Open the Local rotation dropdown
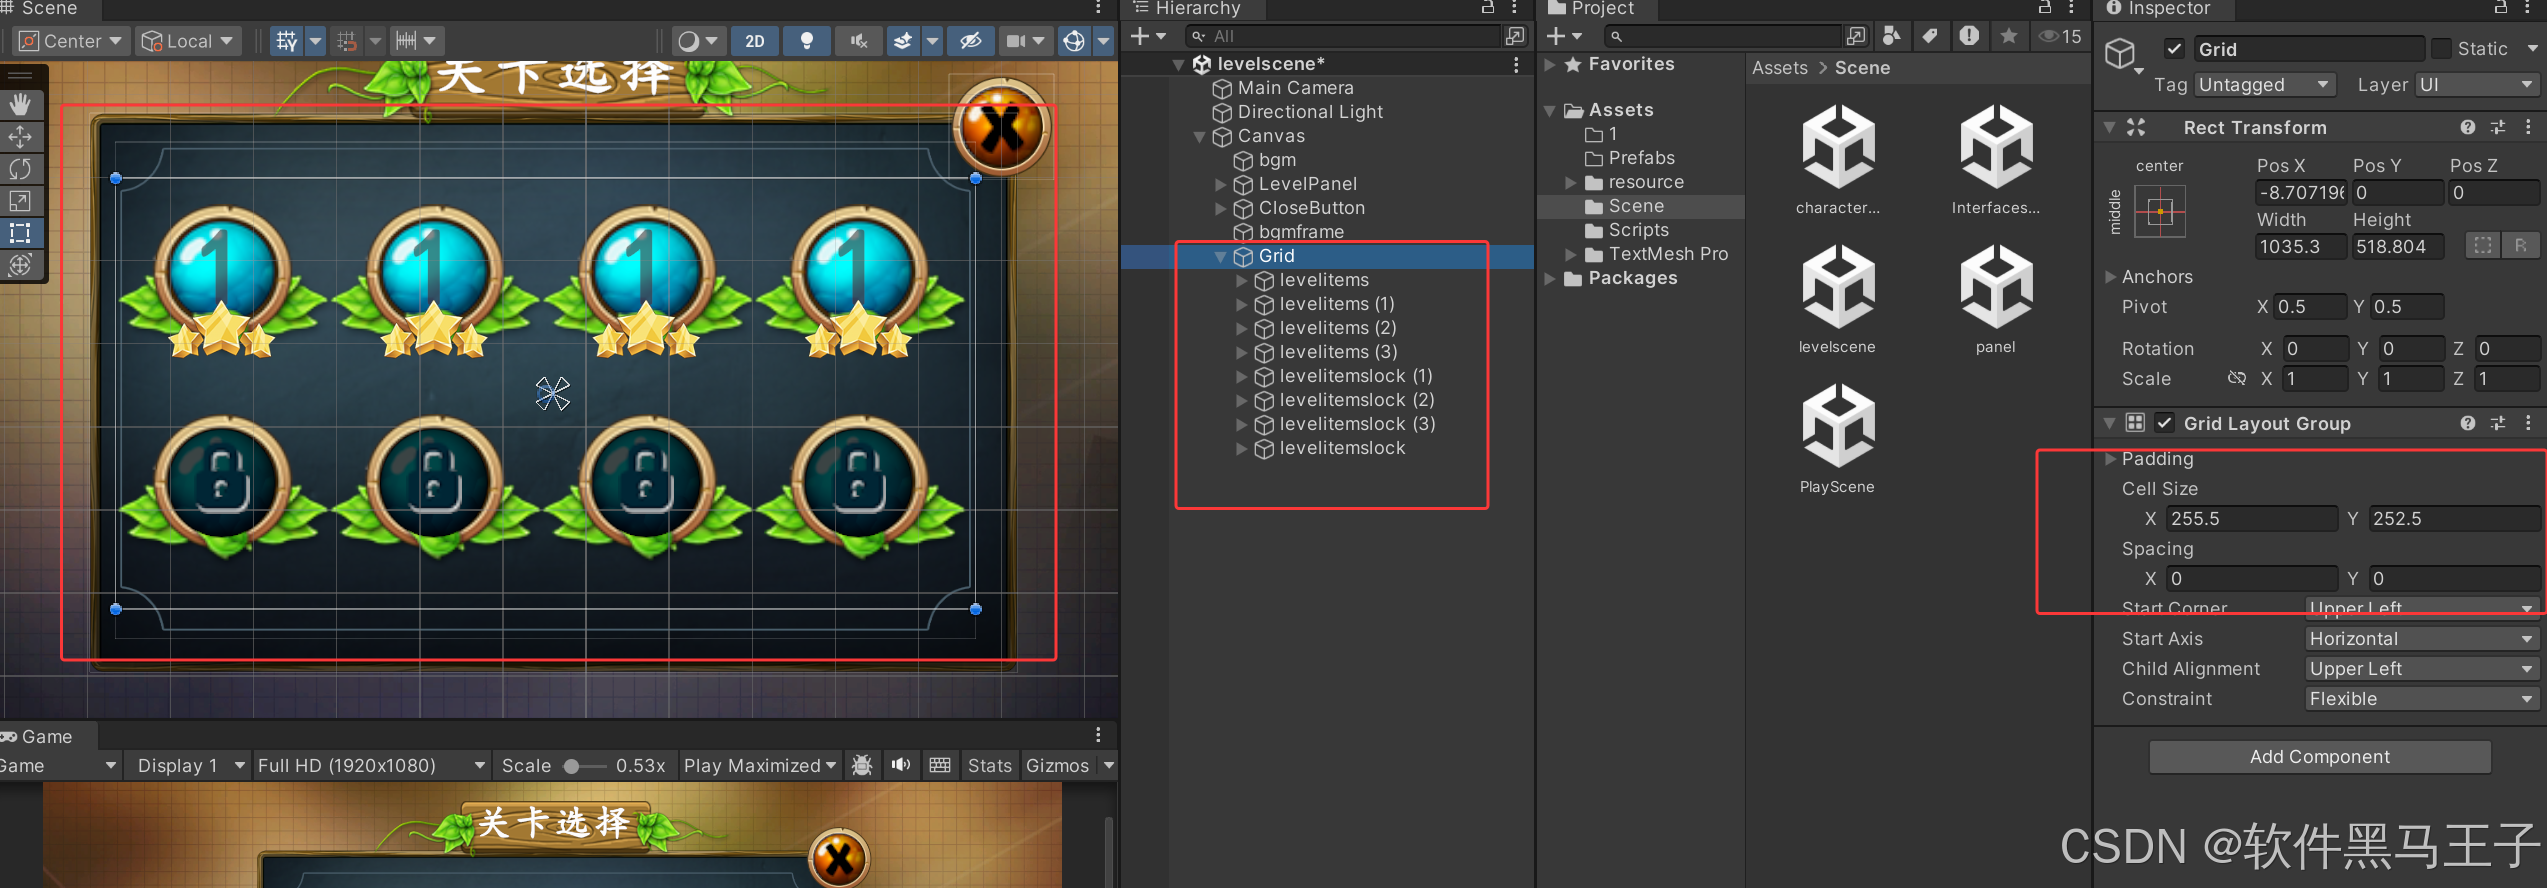Image resolution: width=2547 pixels, height=888 pixels. pyautogui.click(x=187, y=41)
